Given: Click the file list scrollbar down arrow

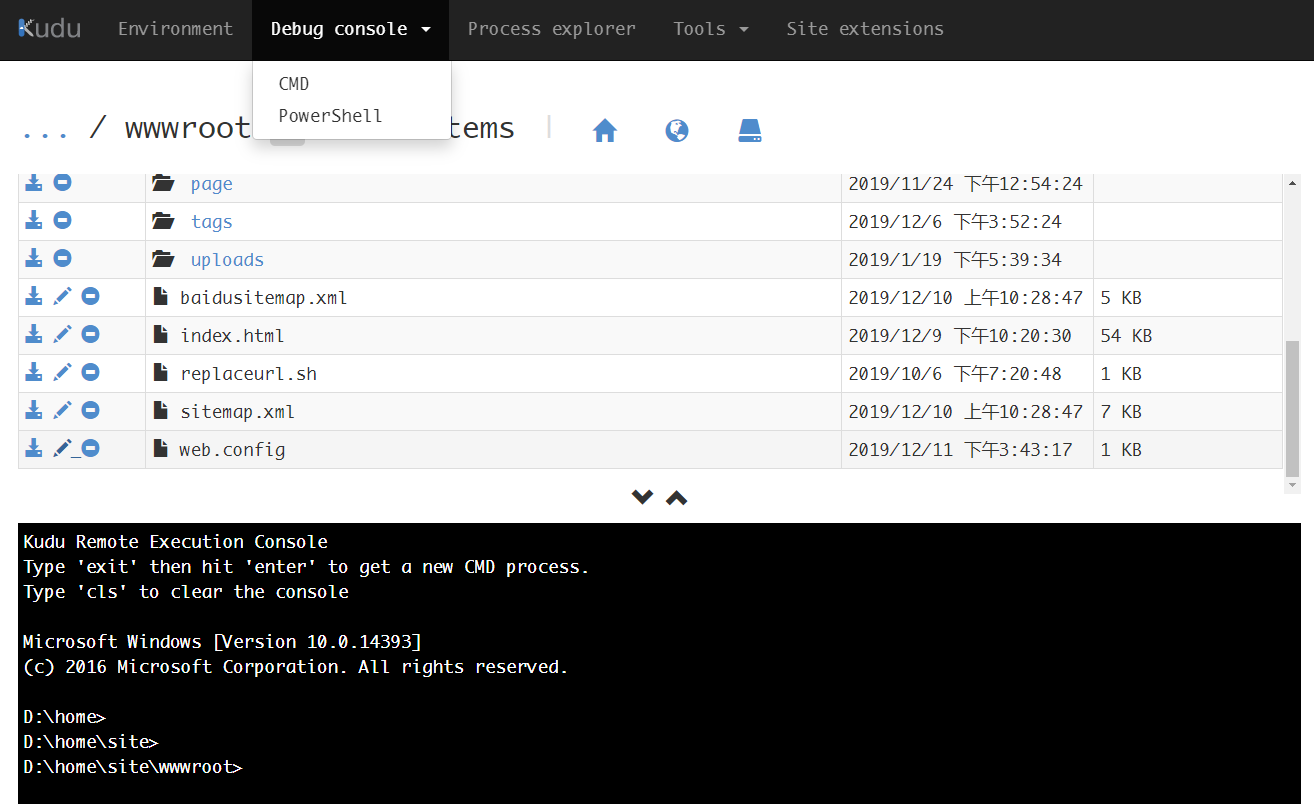Looking at the screenshot, I should click(1292, 484).
